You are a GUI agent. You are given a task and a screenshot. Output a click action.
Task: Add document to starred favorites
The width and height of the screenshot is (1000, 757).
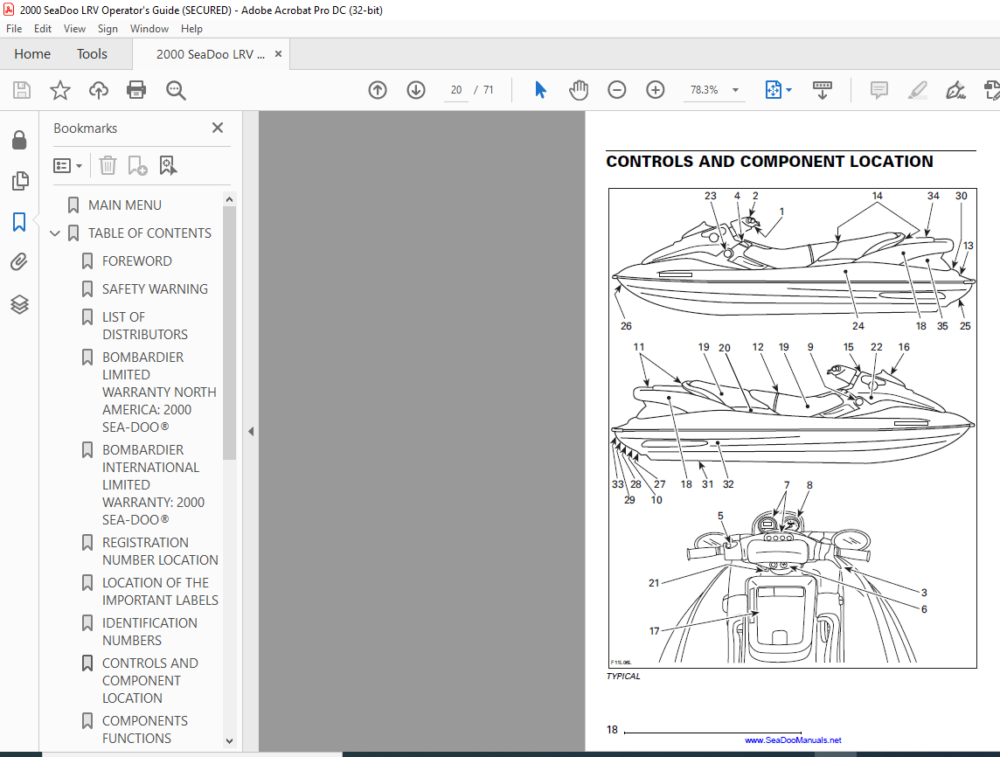point(60,90)
